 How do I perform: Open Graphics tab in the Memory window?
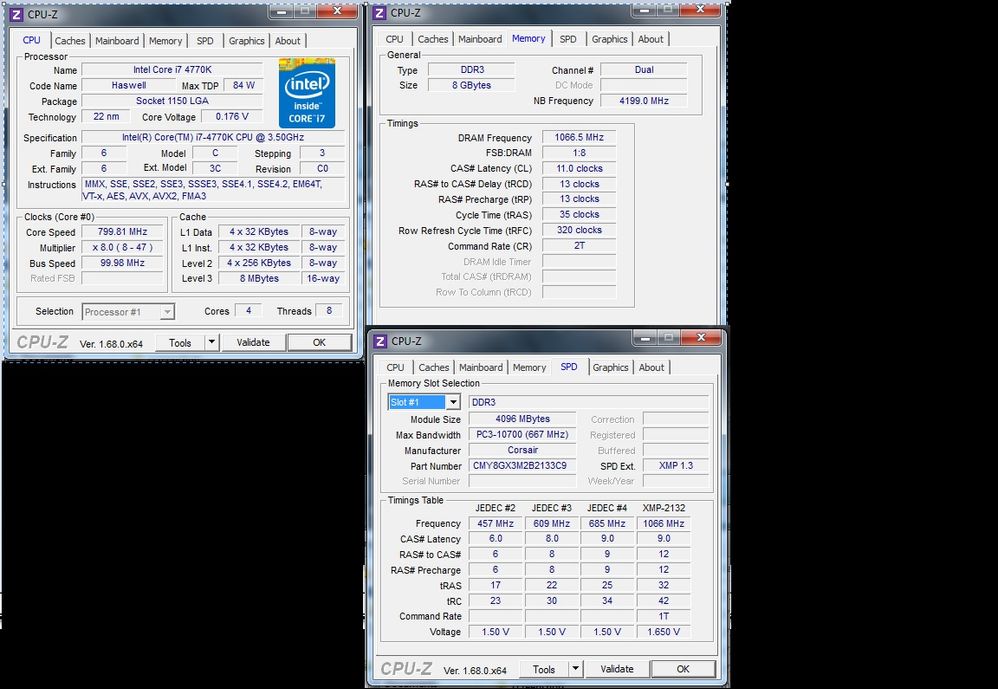click(609, 39)
